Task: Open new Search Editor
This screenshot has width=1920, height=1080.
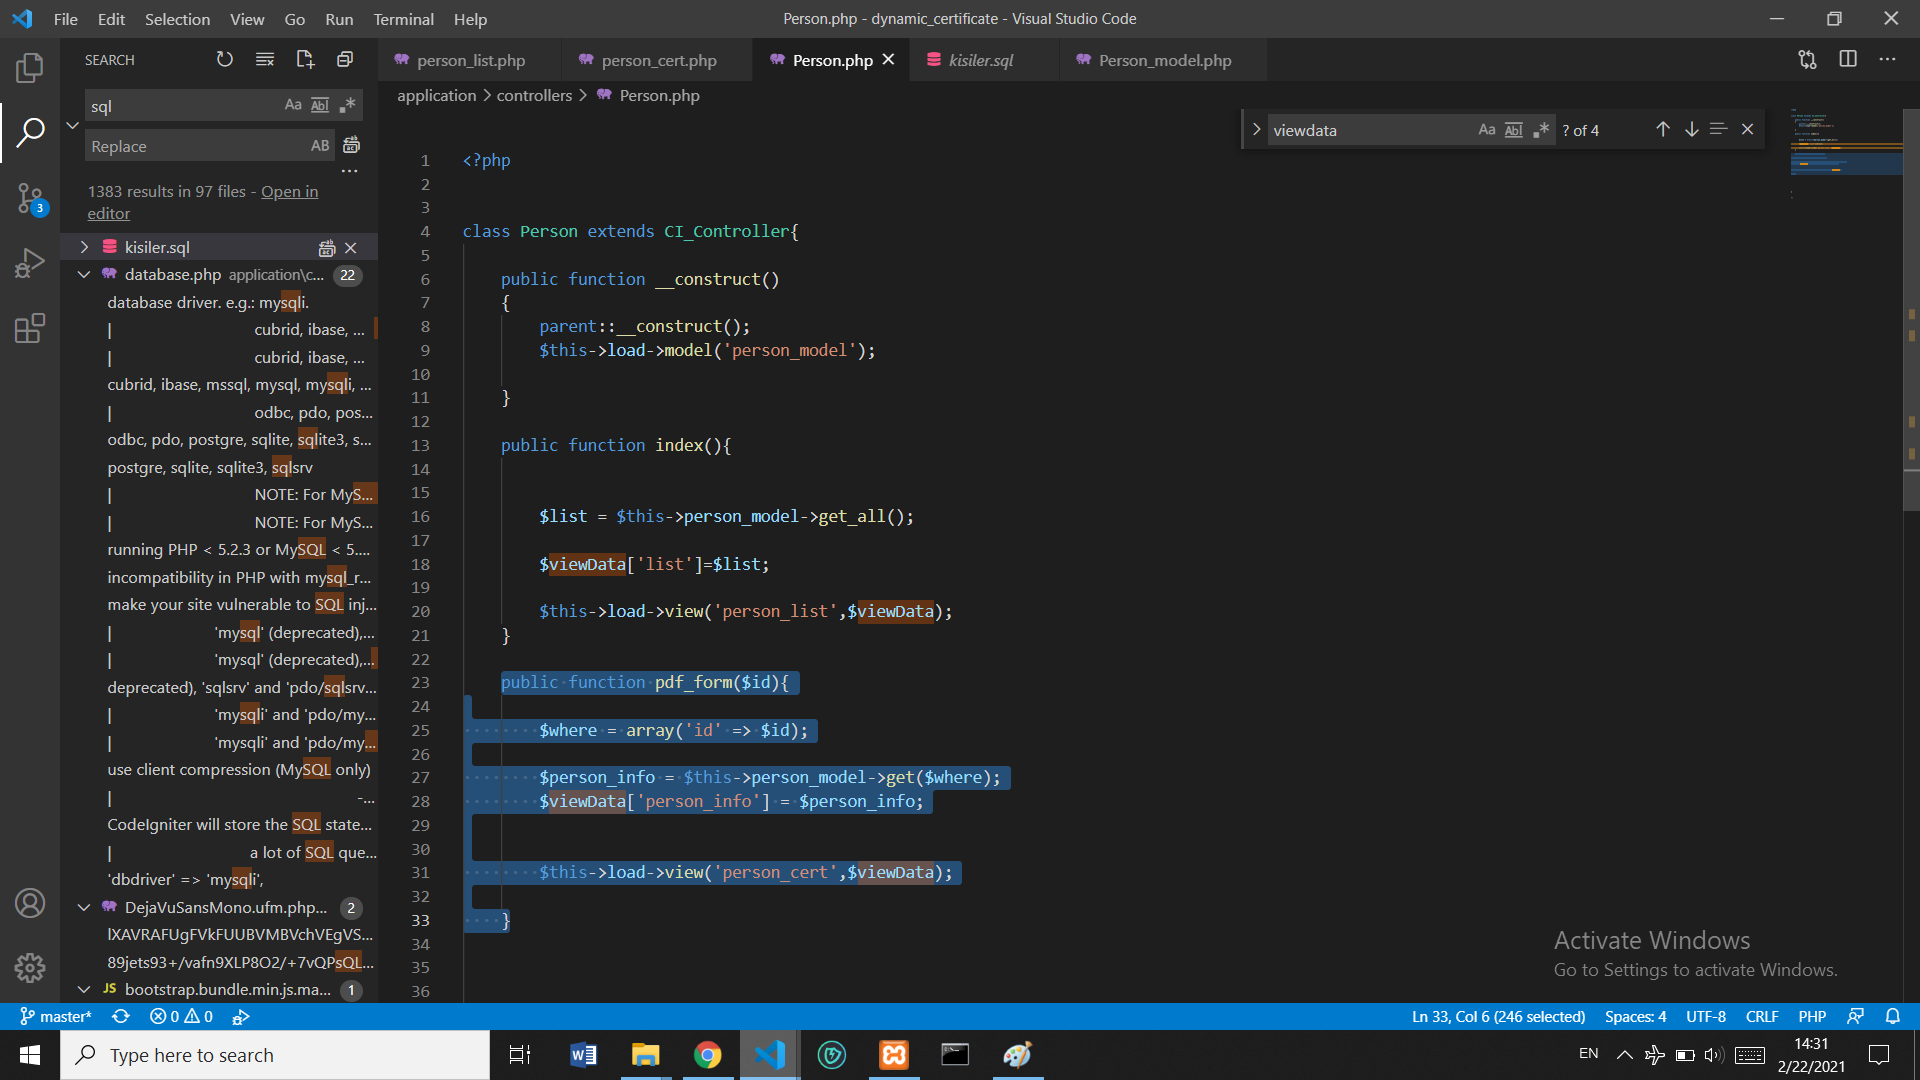Action: (x=305, y=59)
